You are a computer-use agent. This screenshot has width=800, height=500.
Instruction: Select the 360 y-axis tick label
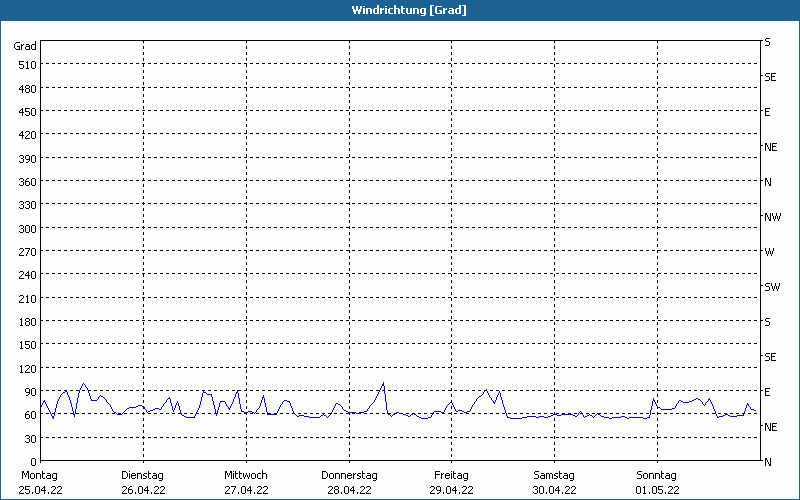28,182
